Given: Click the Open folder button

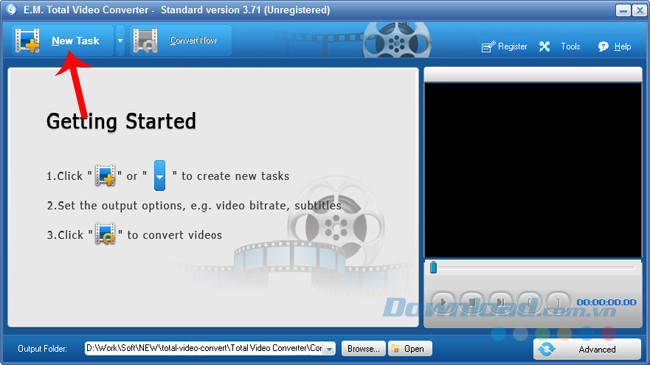Looking at the screenshot, I should tap(410, 349).
